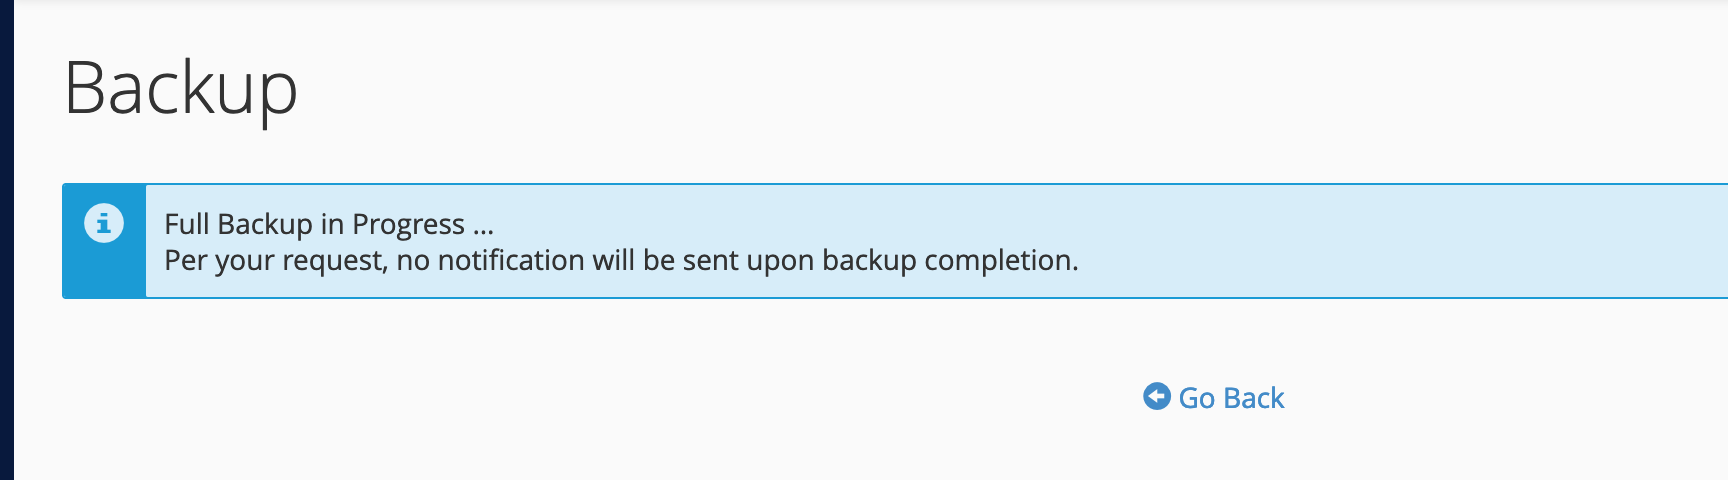This screenshot has width=1728, height=480.
Task: Click the Full Backup in Progress text
Action: (329, 224)
